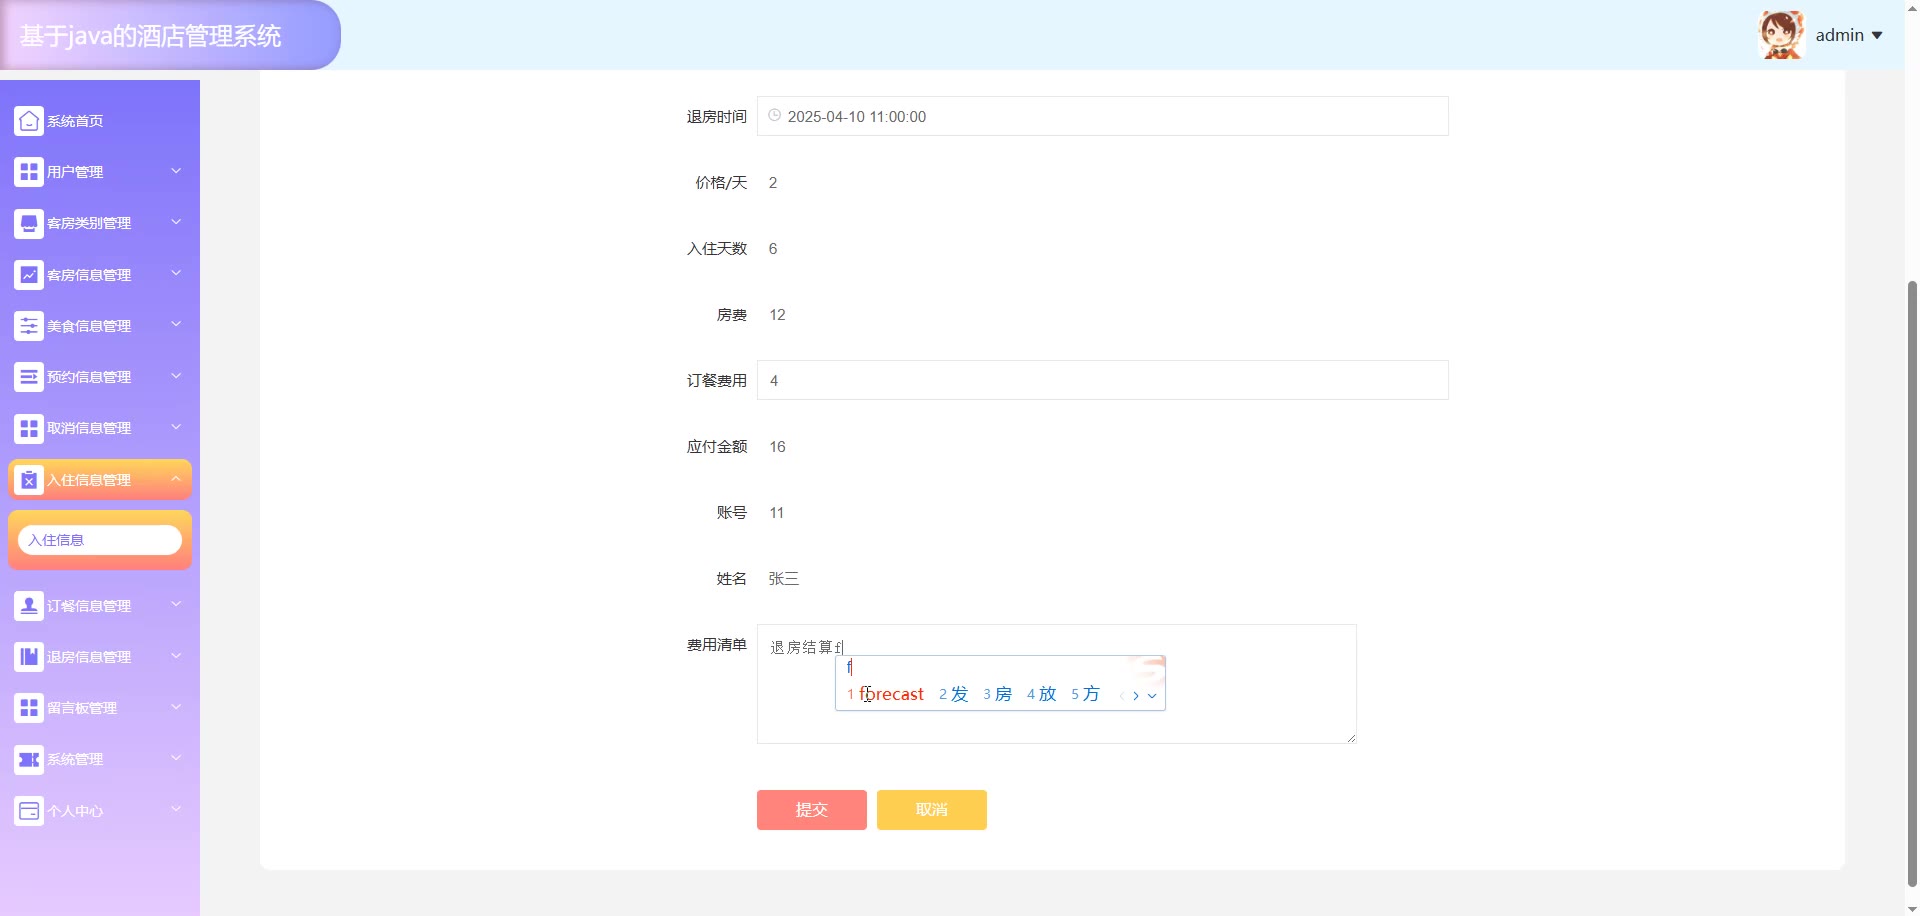The image size is (1920, 916).
Task: Expand the 退房信息管理 menu chevron
Action: point(176,656)
